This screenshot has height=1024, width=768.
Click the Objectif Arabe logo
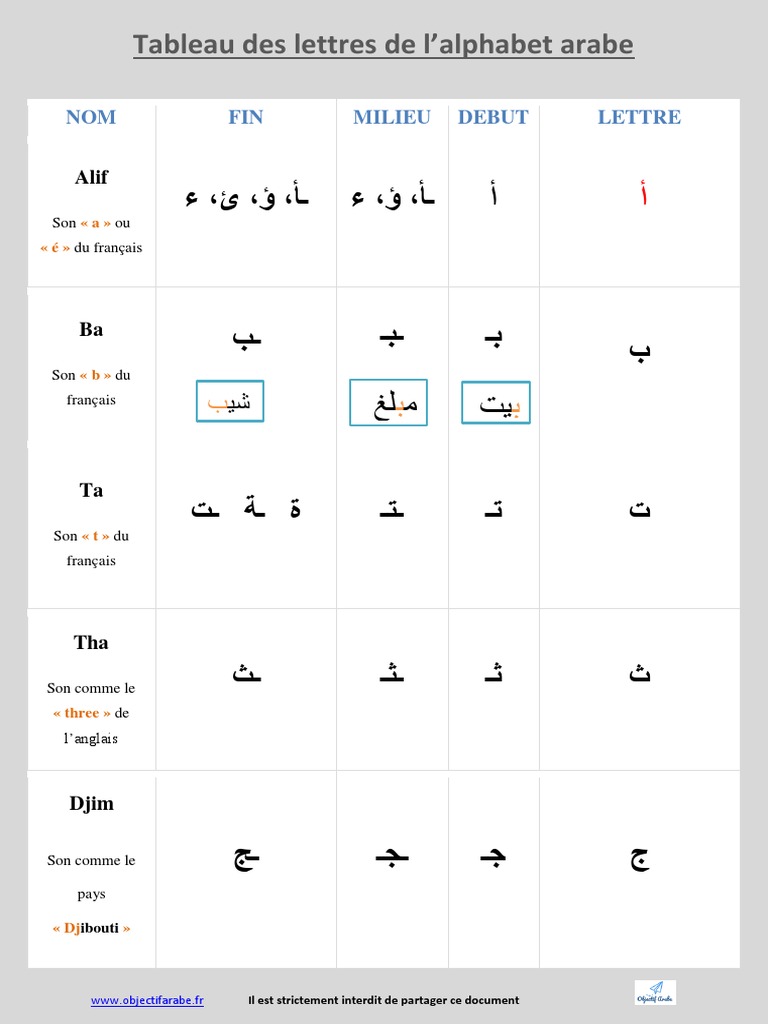[x=655, y=993]
